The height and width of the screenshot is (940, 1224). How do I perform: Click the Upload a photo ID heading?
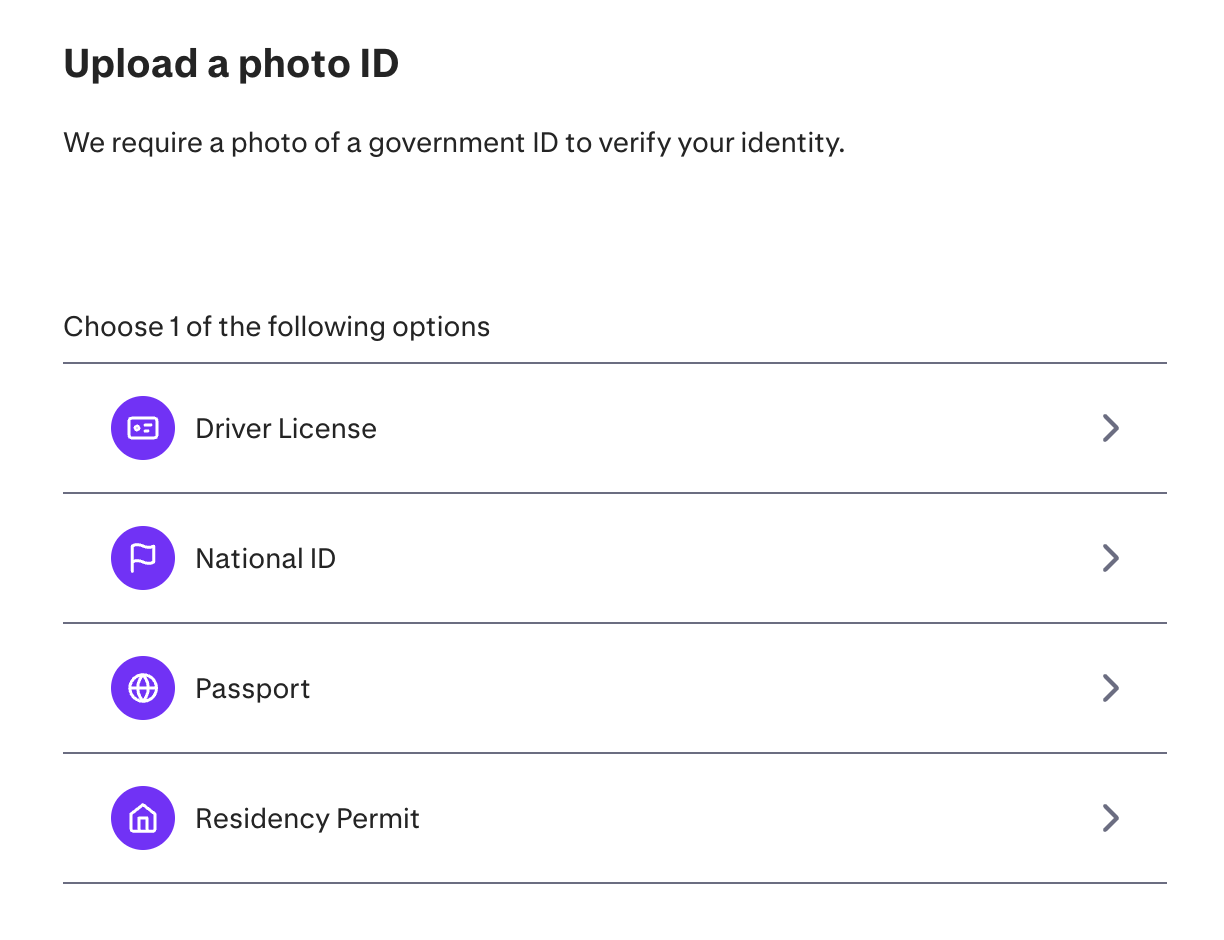tap(231, 65)
